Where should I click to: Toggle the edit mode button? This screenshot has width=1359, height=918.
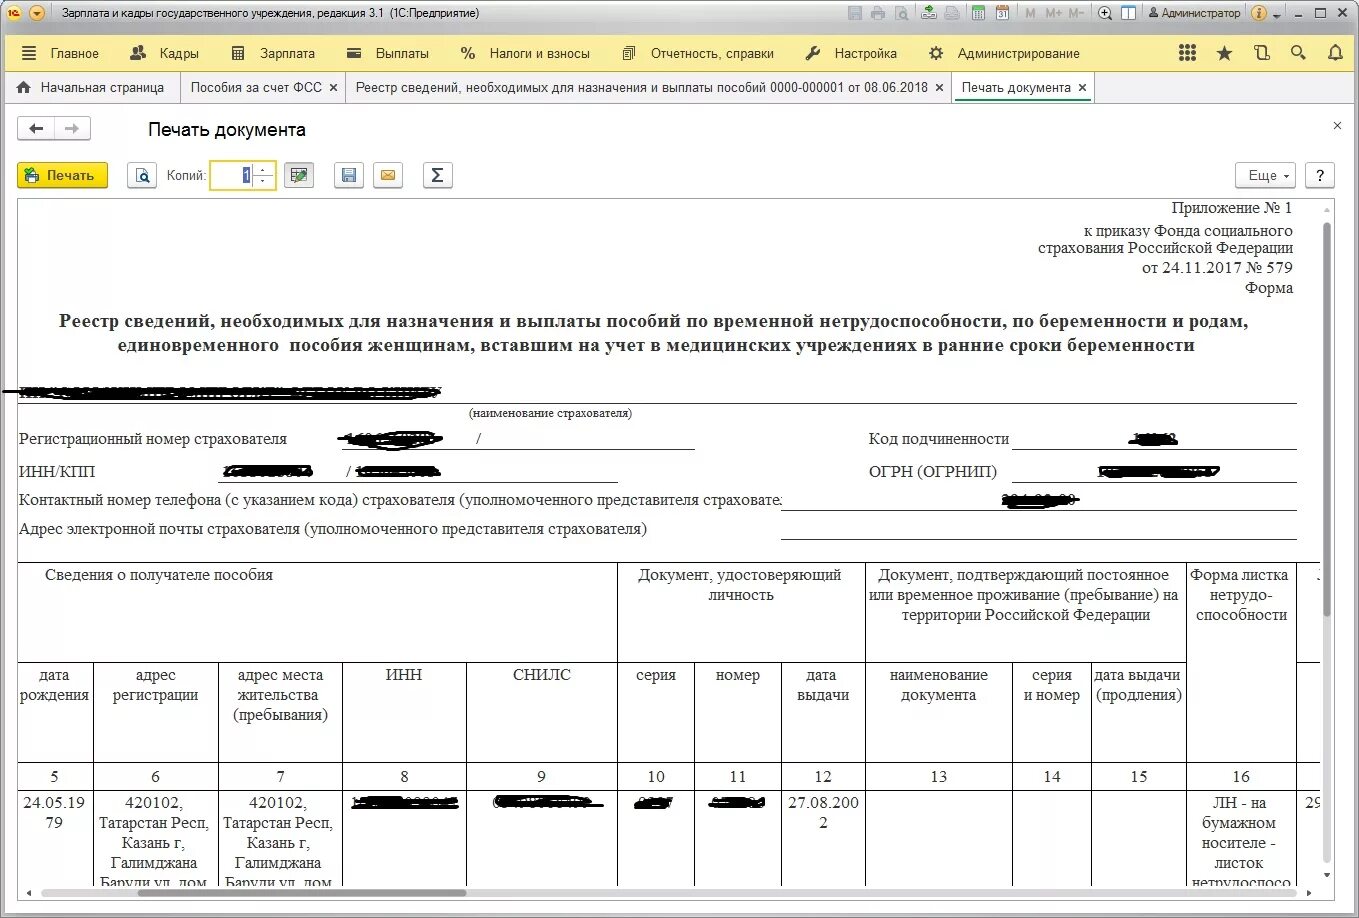click(298, 175)
